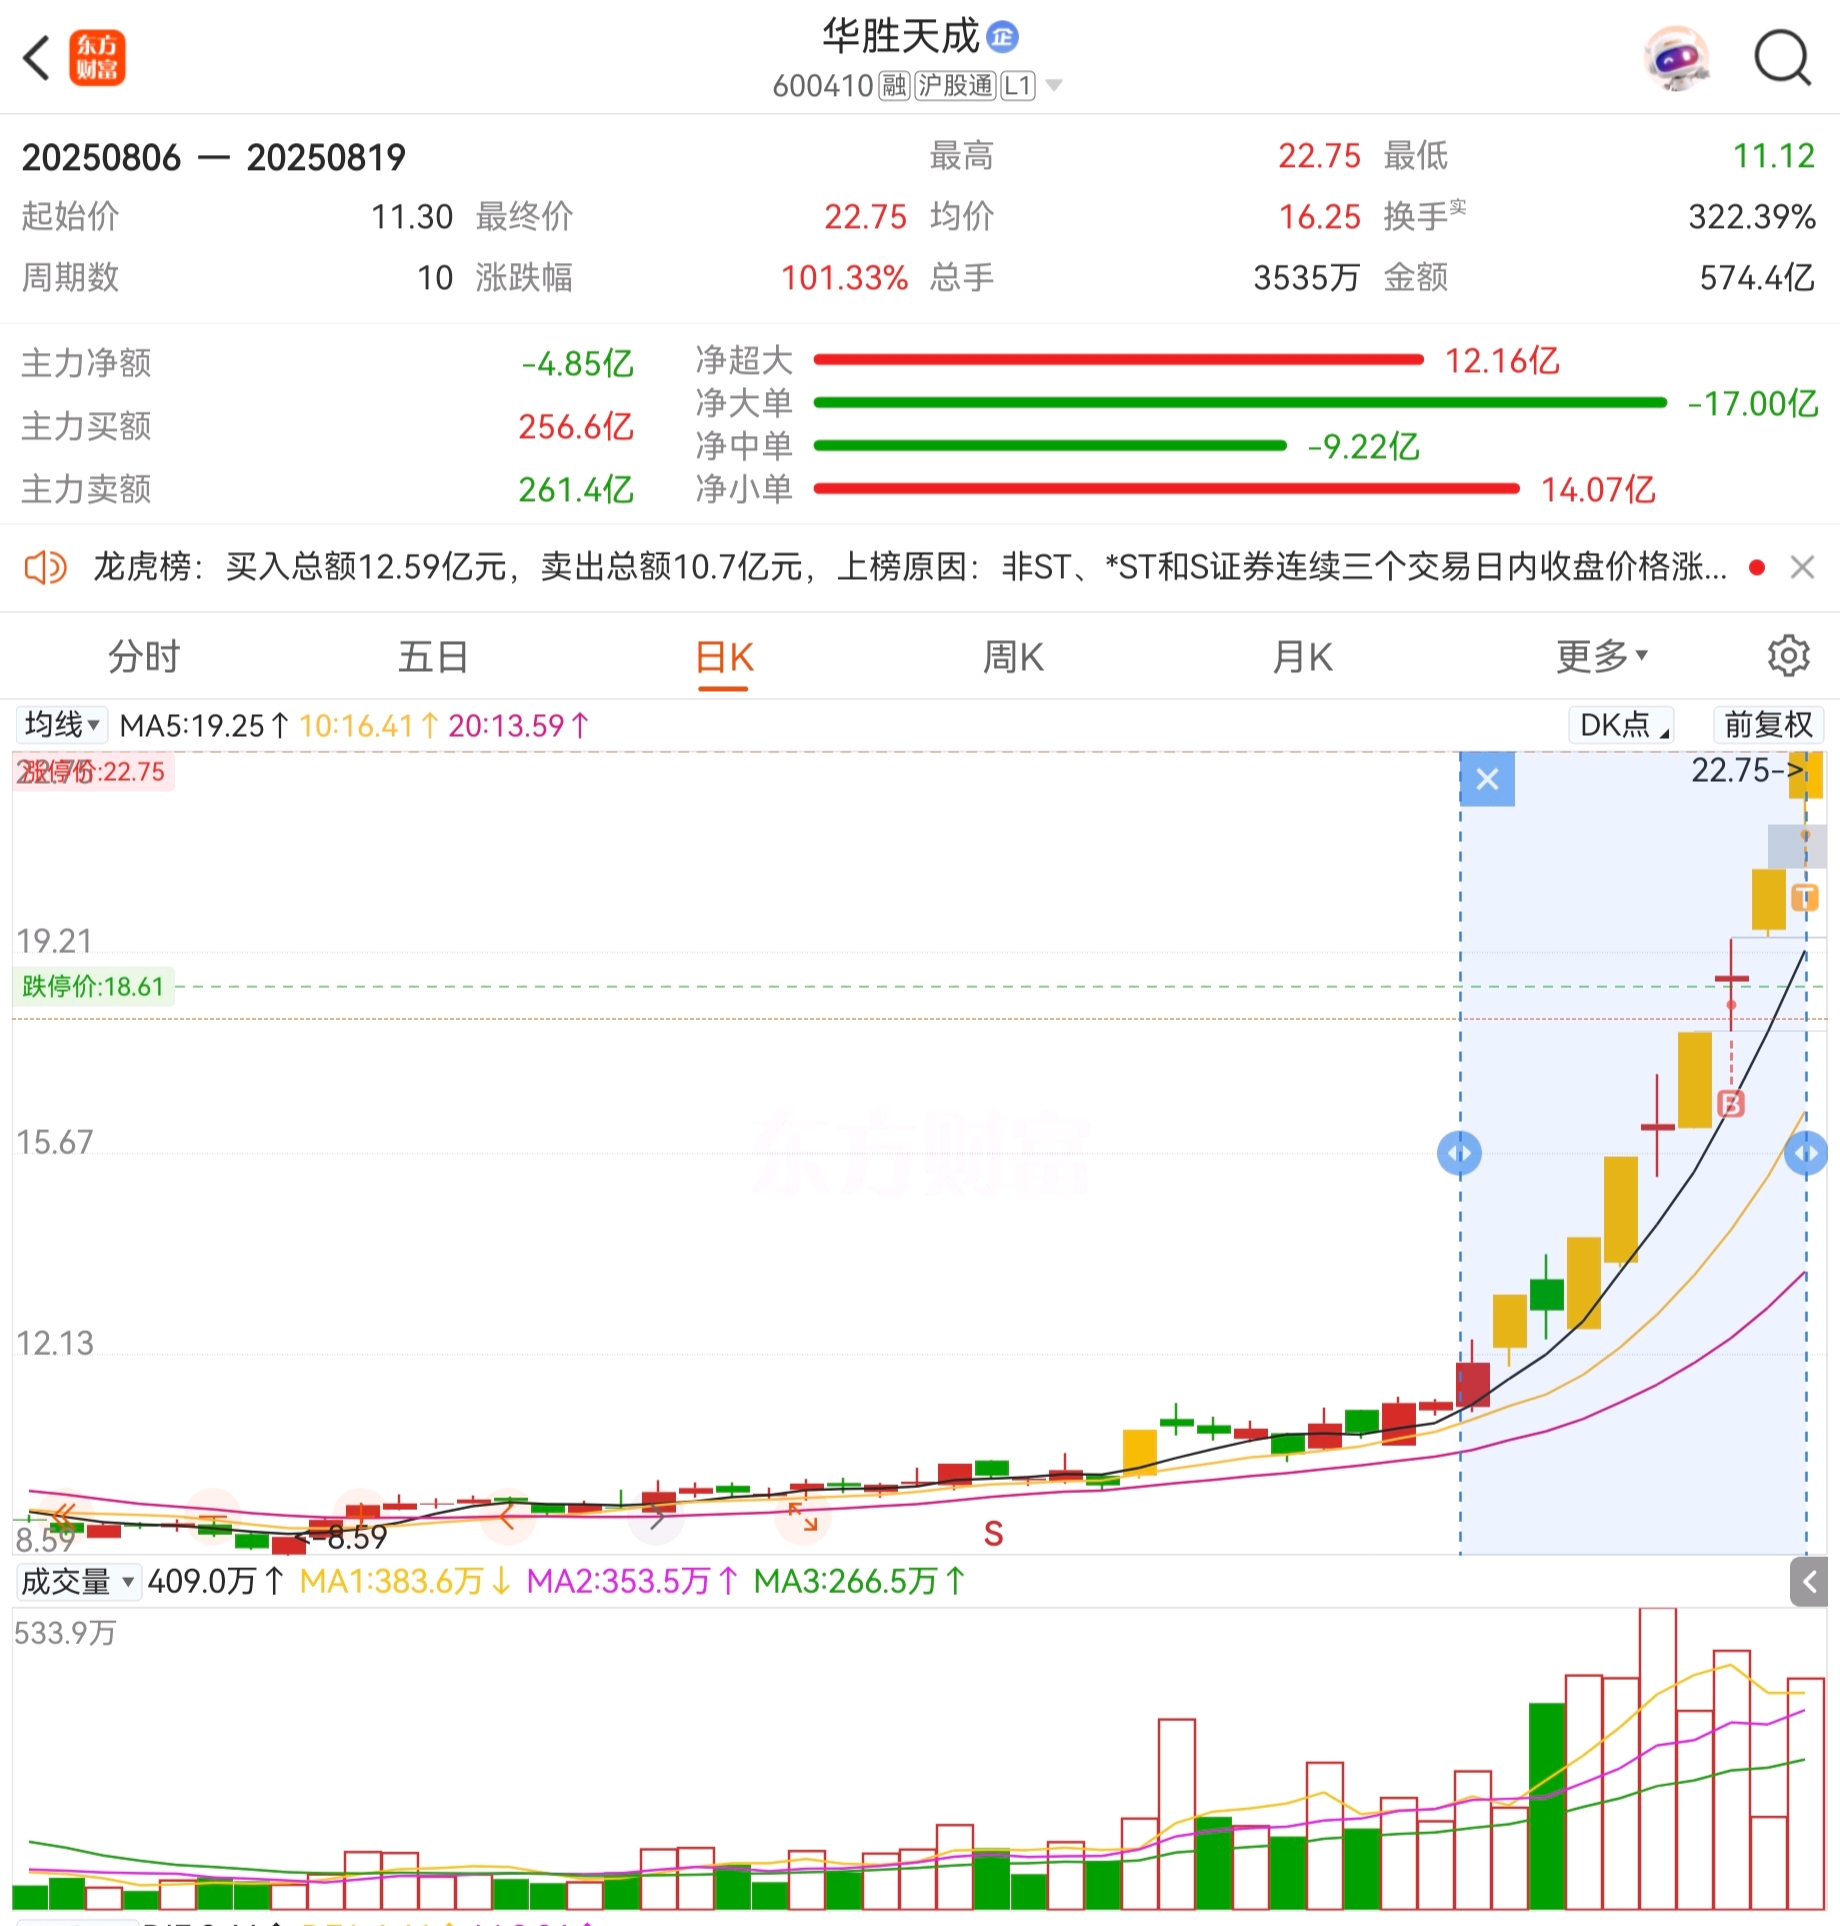This screenshot has height=1926, width=1840.
Task: Go back with the left arrow
Action: tap(37, 58)
